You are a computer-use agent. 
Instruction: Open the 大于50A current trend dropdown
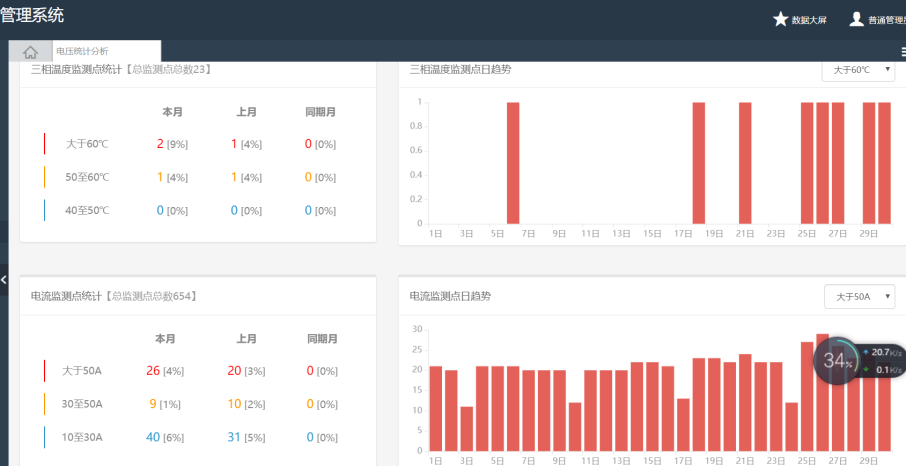pos(858,297)
